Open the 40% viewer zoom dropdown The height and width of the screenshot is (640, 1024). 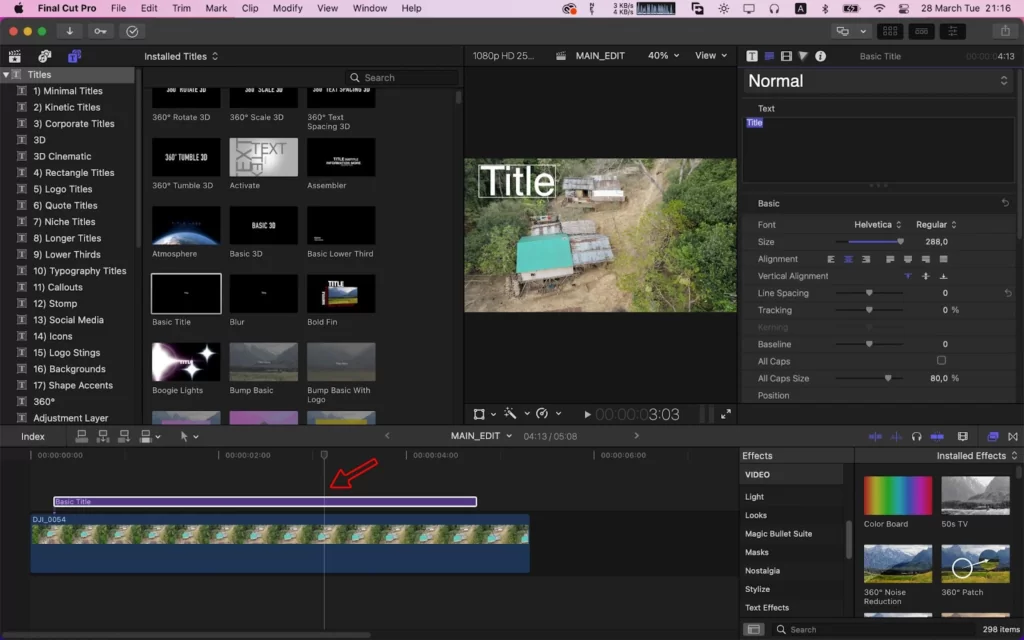[663, 56]
